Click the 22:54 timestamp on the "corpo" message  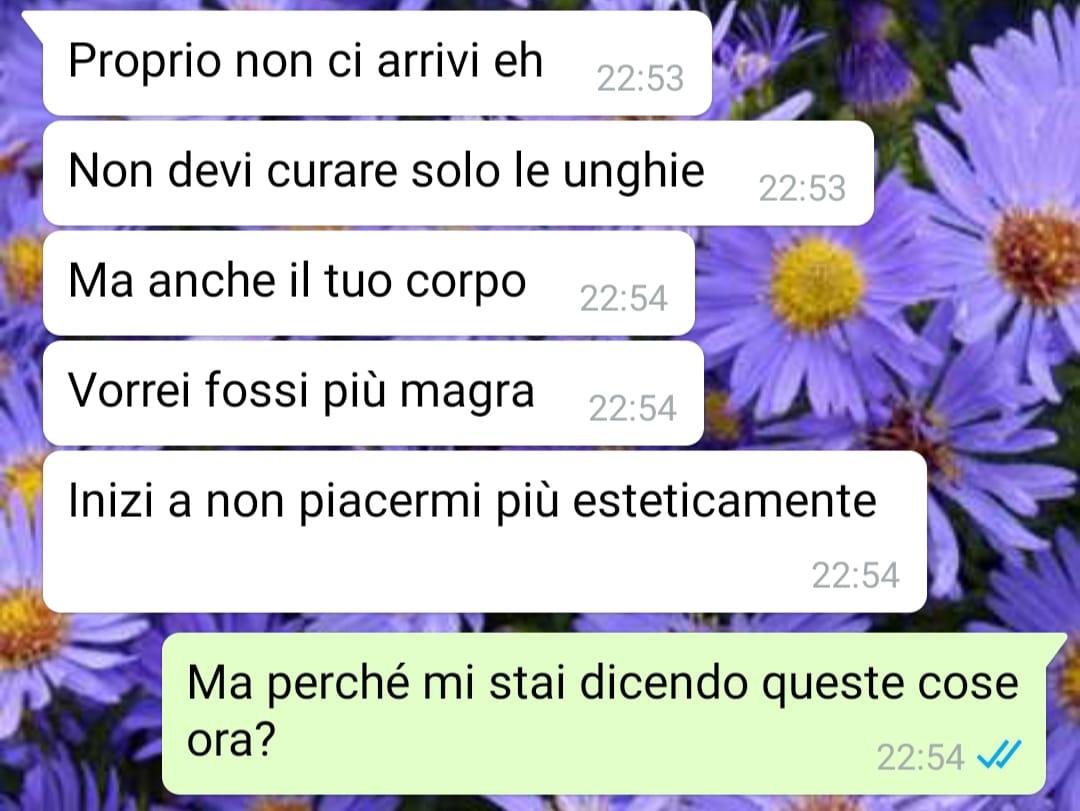tap(623, 298)
